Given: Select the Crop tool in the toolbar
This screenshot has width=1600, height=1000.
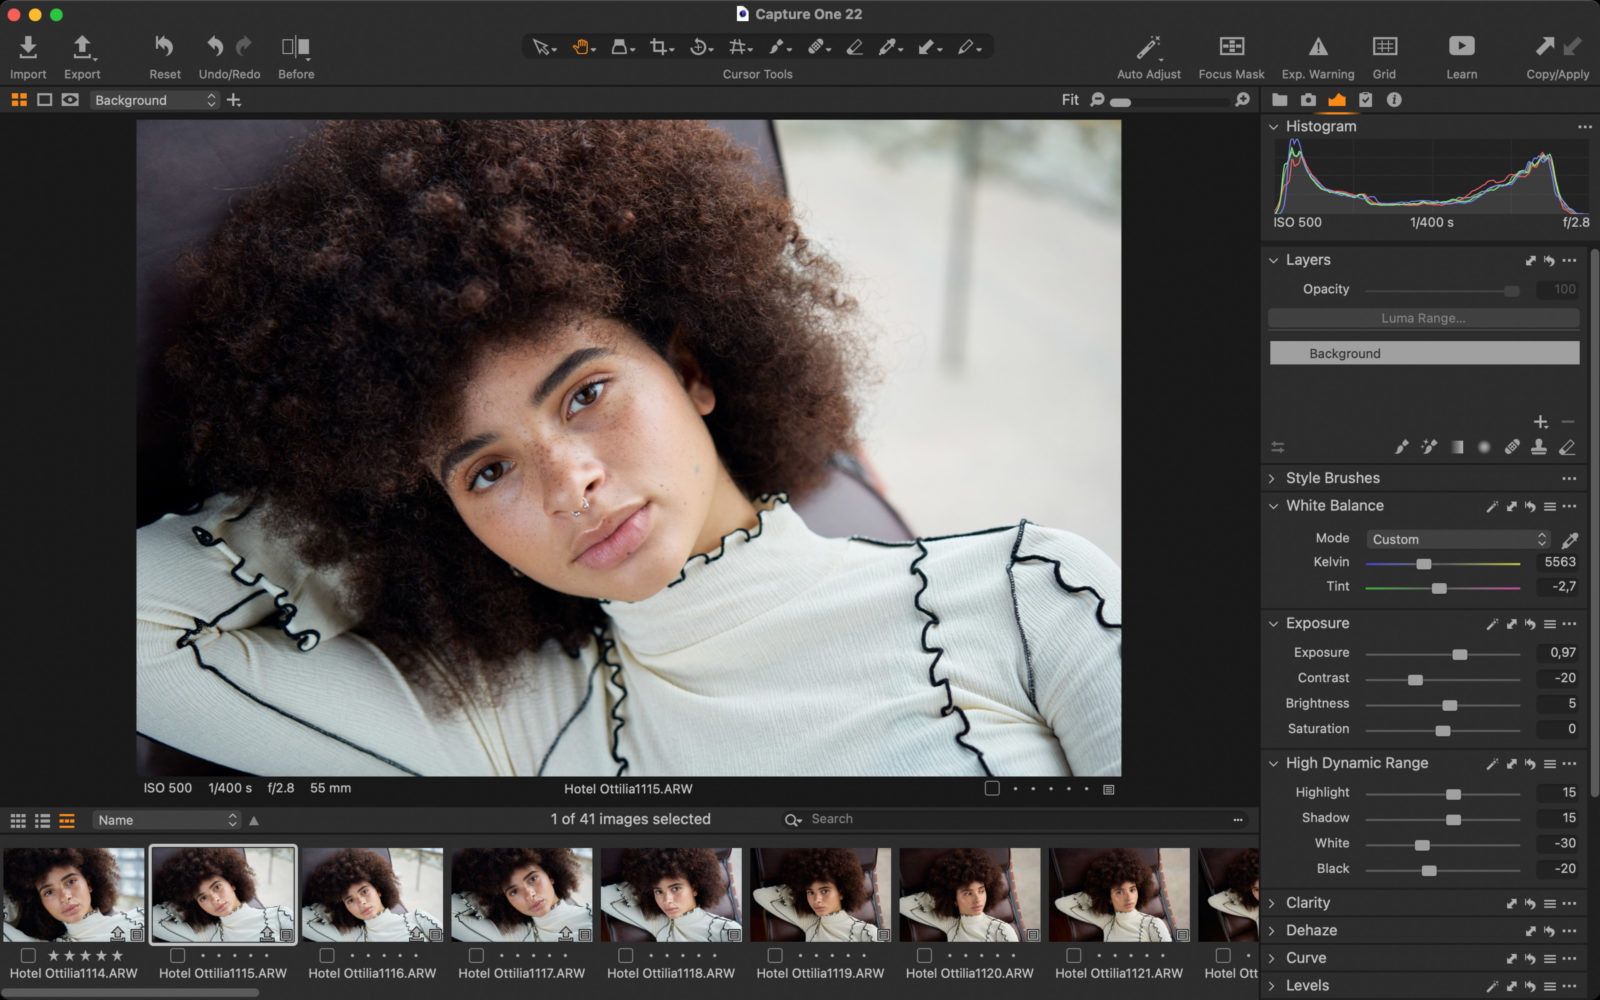Looking at the screenshot, I should click(x=658, y=46).
